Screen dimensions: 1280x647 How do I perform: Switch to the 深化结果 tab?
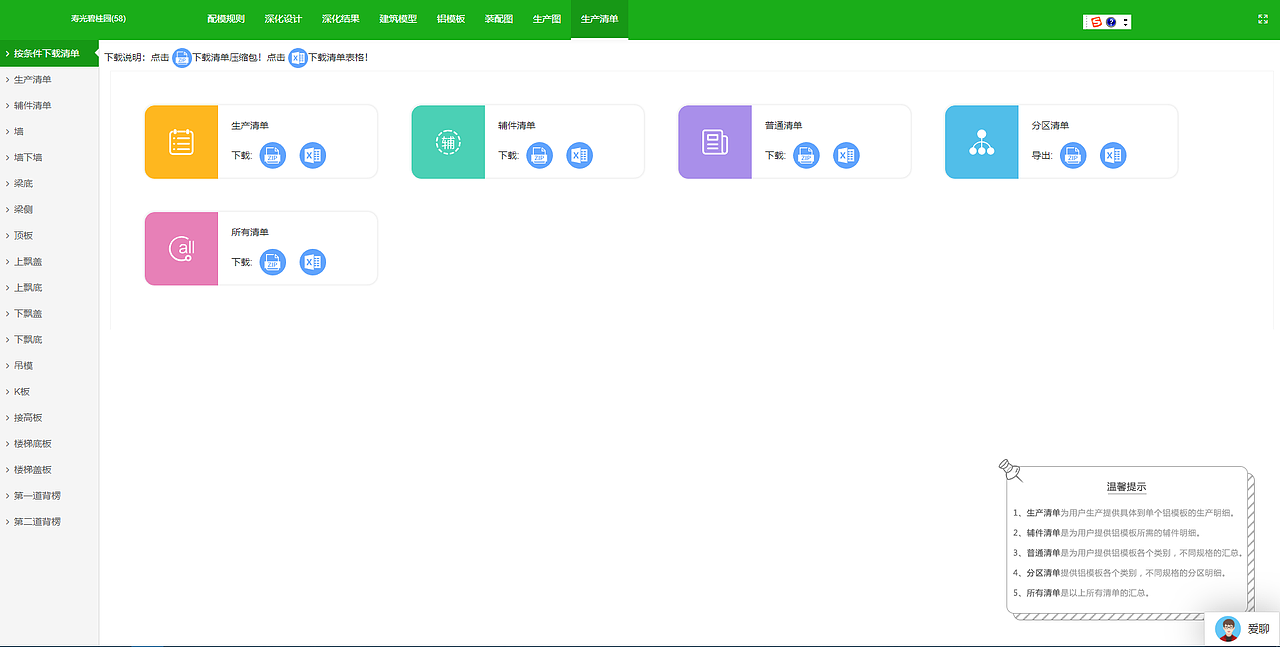pos(341,19)
